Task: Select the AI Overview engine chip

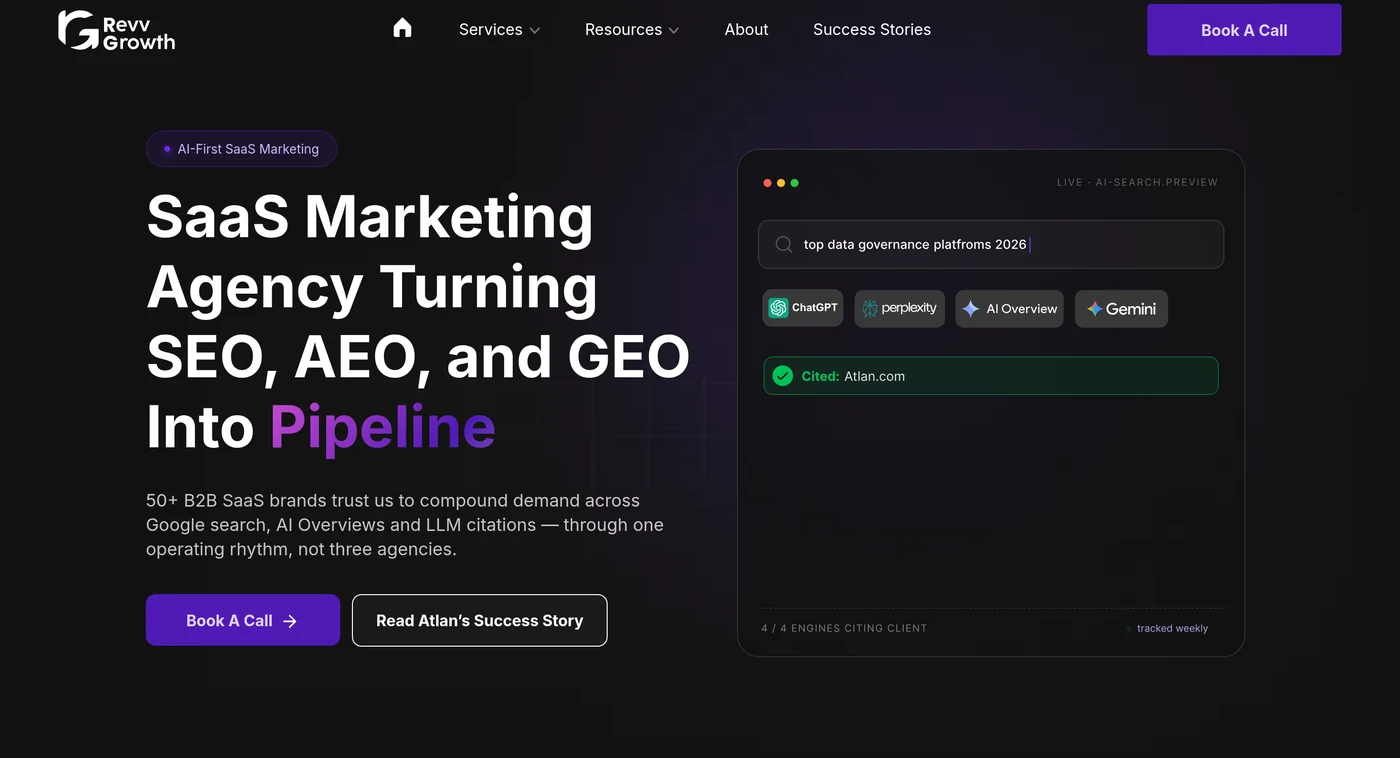Action: [1010, 308]
